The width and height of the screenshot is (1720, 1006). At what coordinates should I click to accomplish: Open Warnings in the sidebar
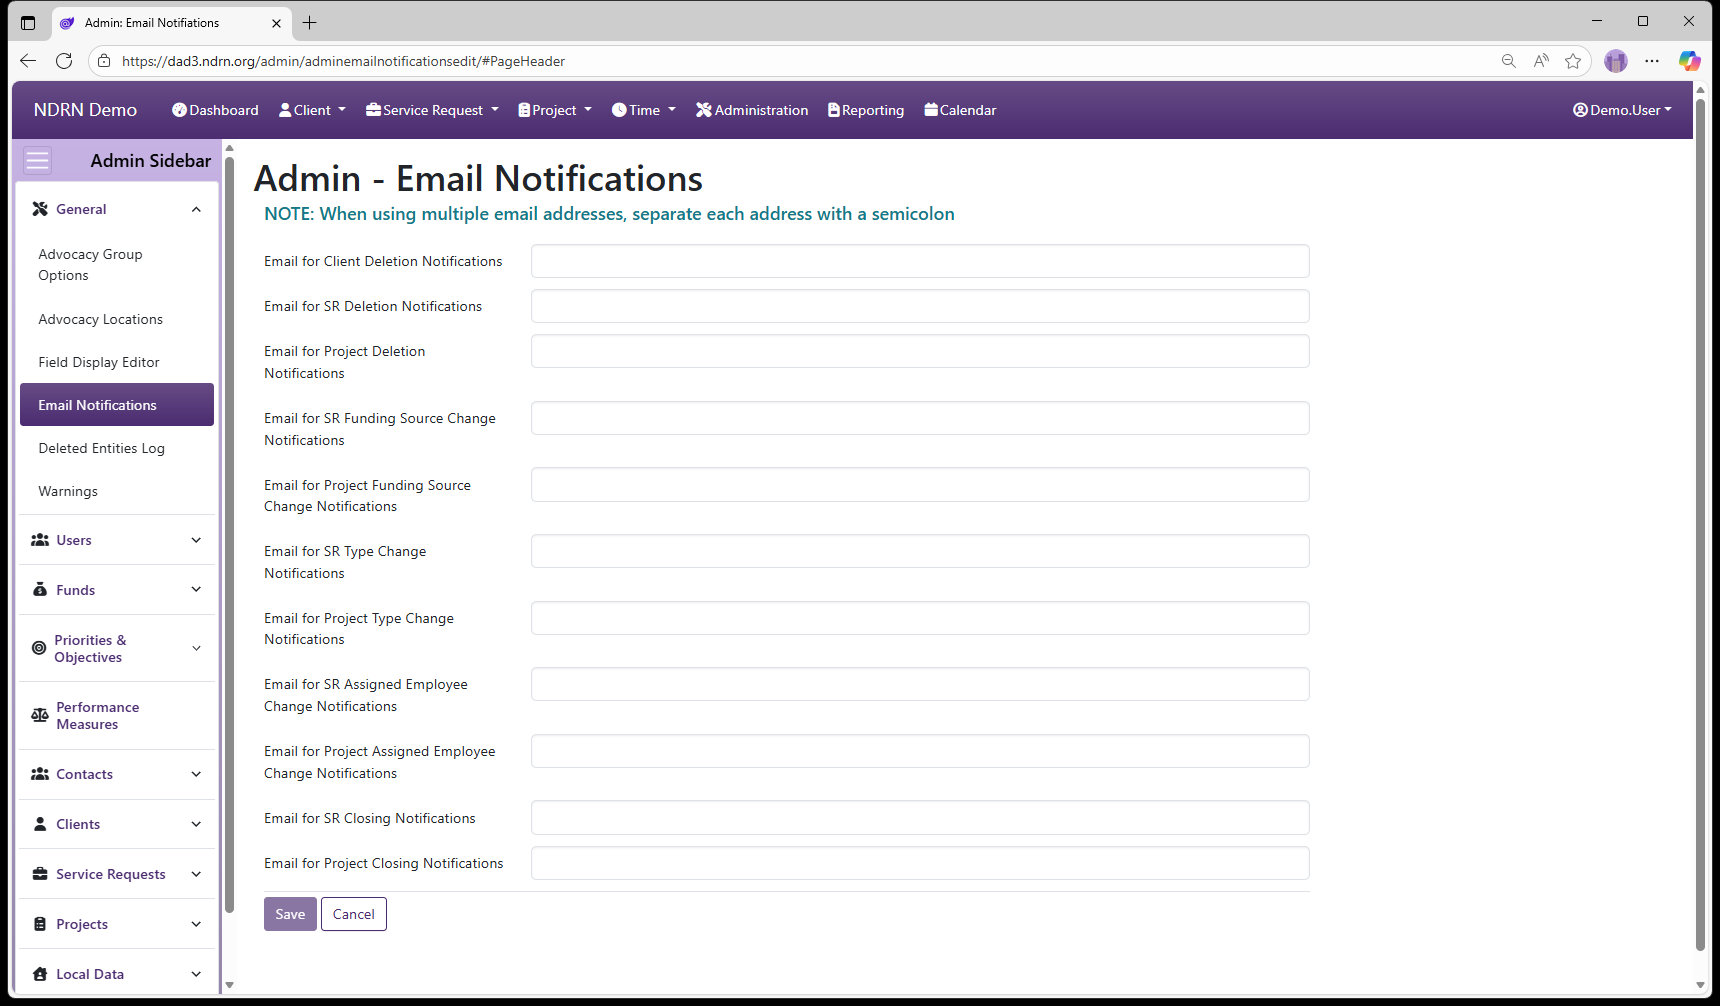117,491
